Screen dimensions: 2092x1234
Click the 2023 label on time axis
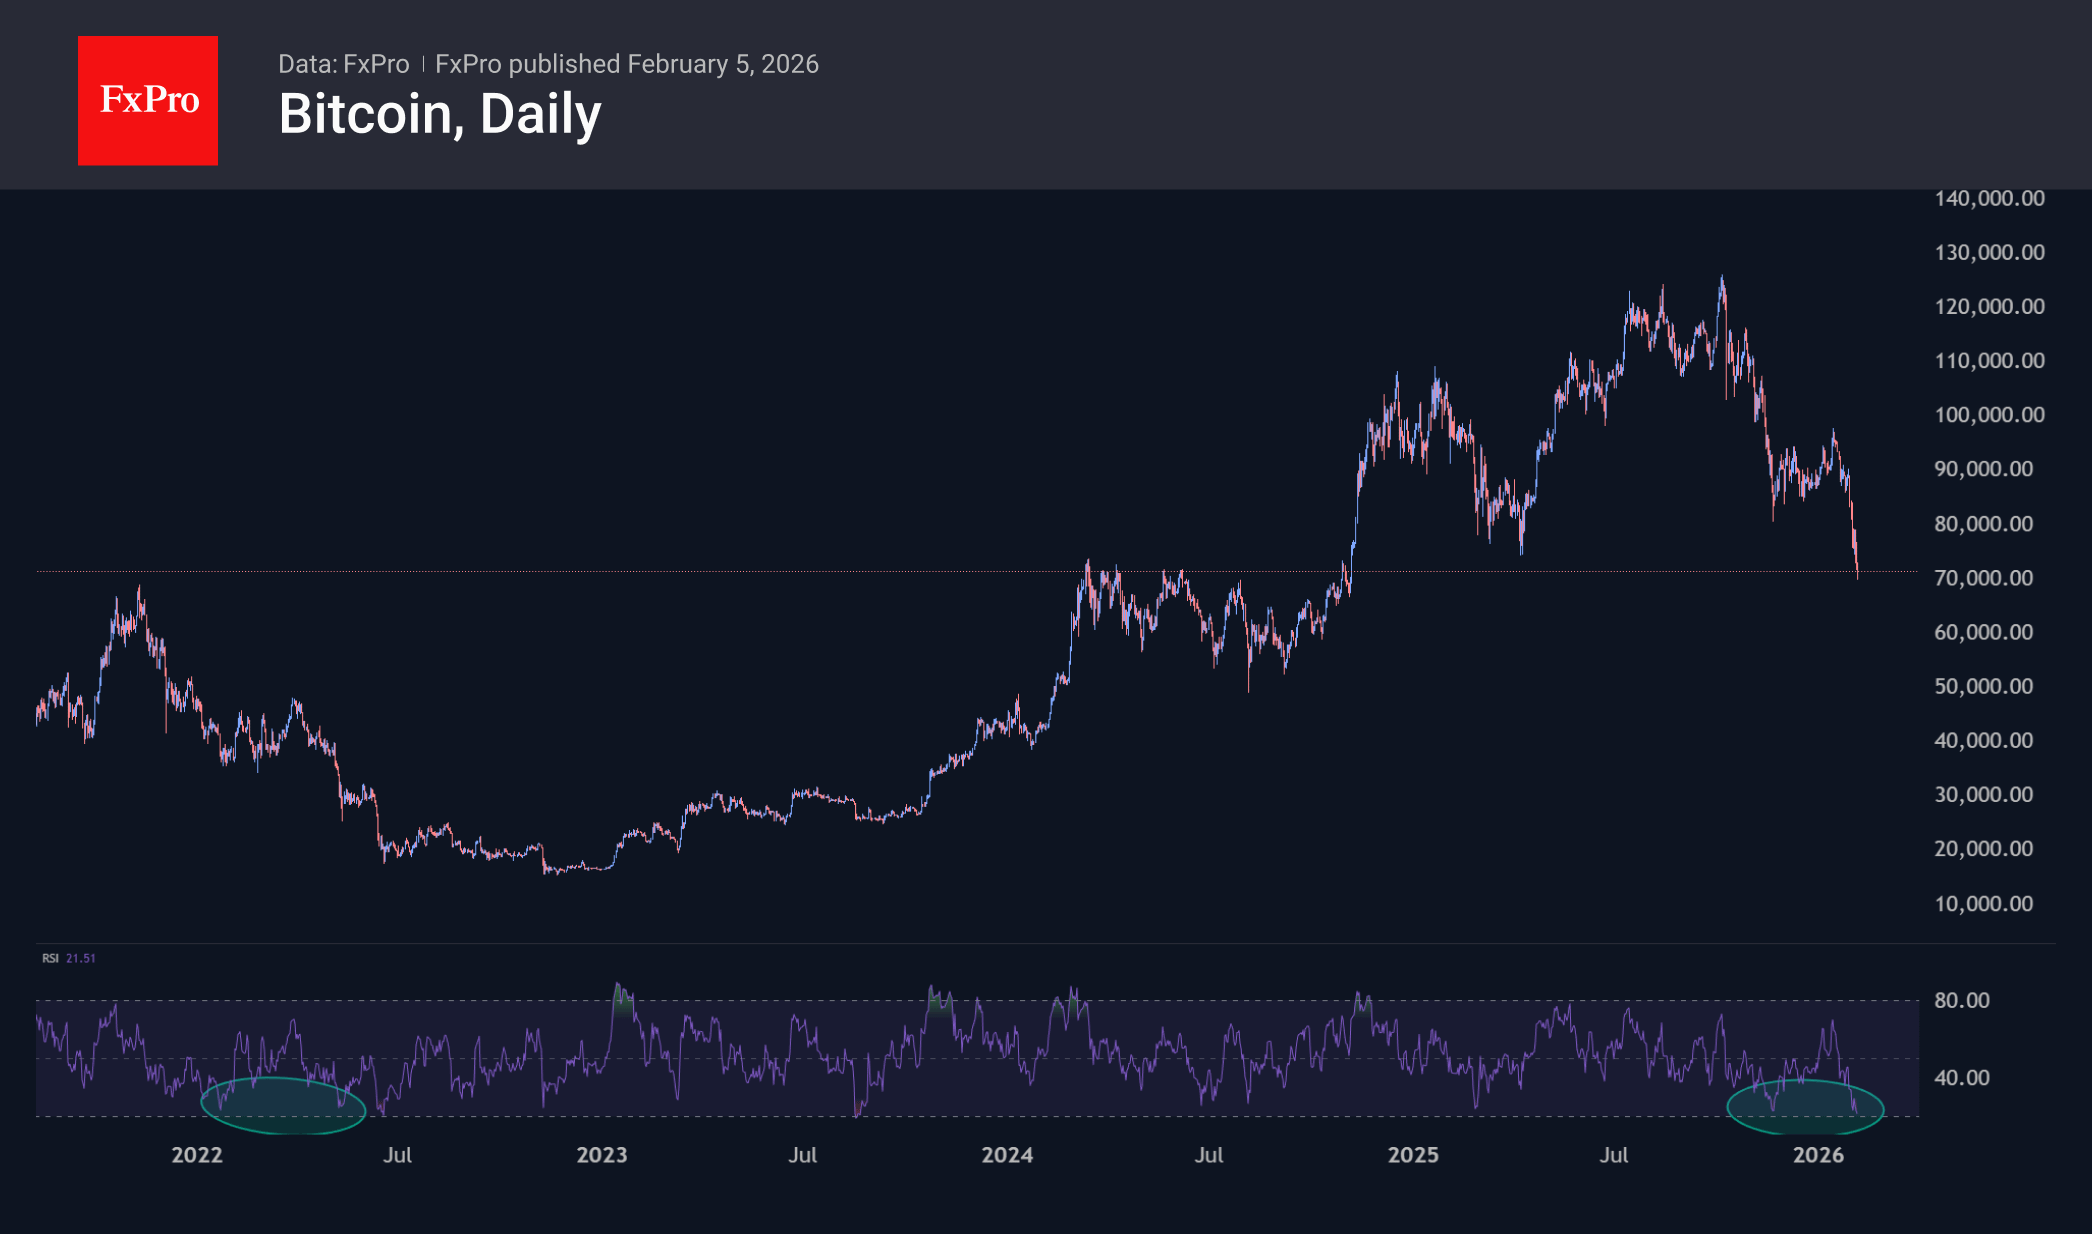pos(602,1155)
